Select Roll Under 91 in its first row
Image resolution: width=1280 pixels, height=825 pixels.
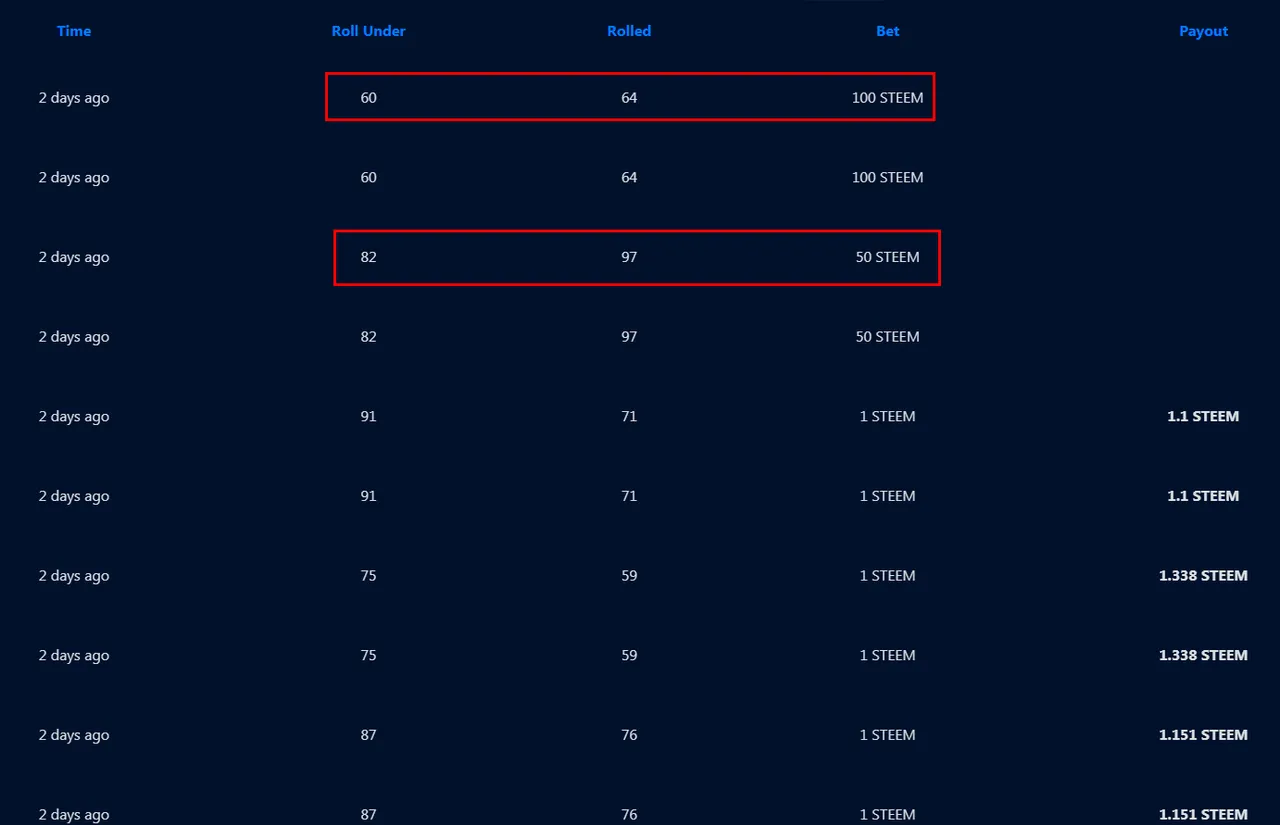click(x=369, y=416)
